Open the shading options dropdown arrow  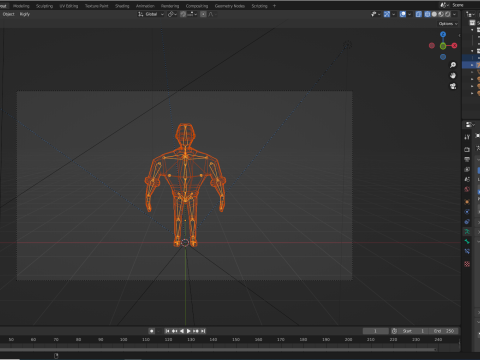[454, 14]
